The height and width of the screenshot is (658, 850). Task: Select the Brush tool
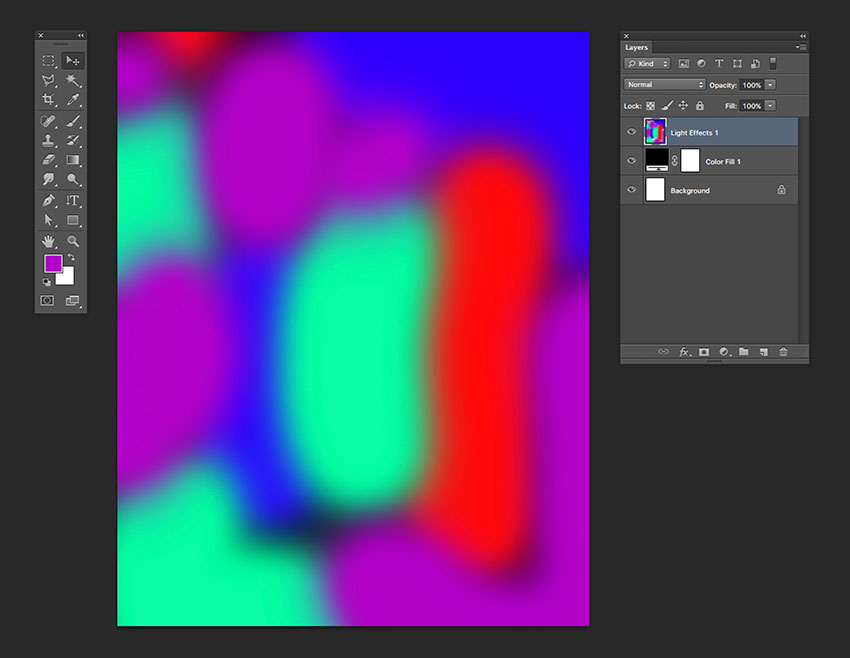point(73,121)
